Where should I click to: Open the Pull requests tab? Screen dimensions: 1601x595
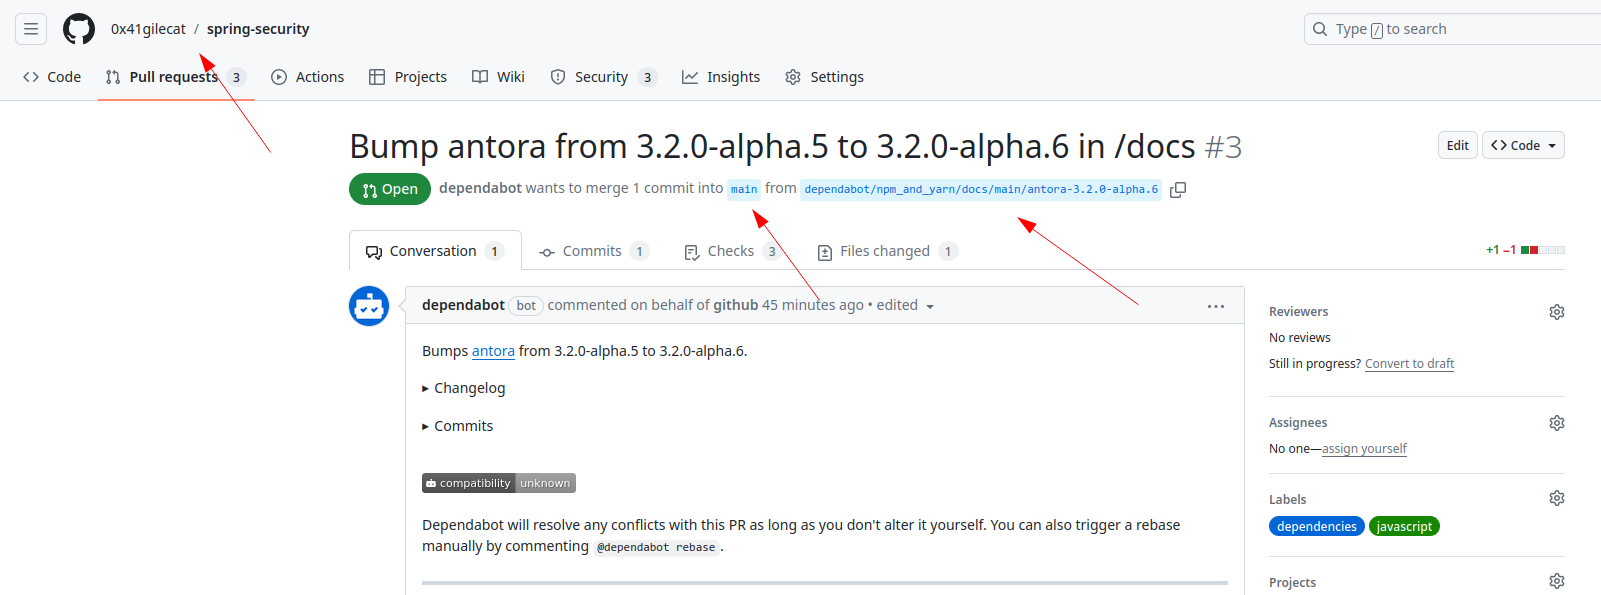pos(176,77)
